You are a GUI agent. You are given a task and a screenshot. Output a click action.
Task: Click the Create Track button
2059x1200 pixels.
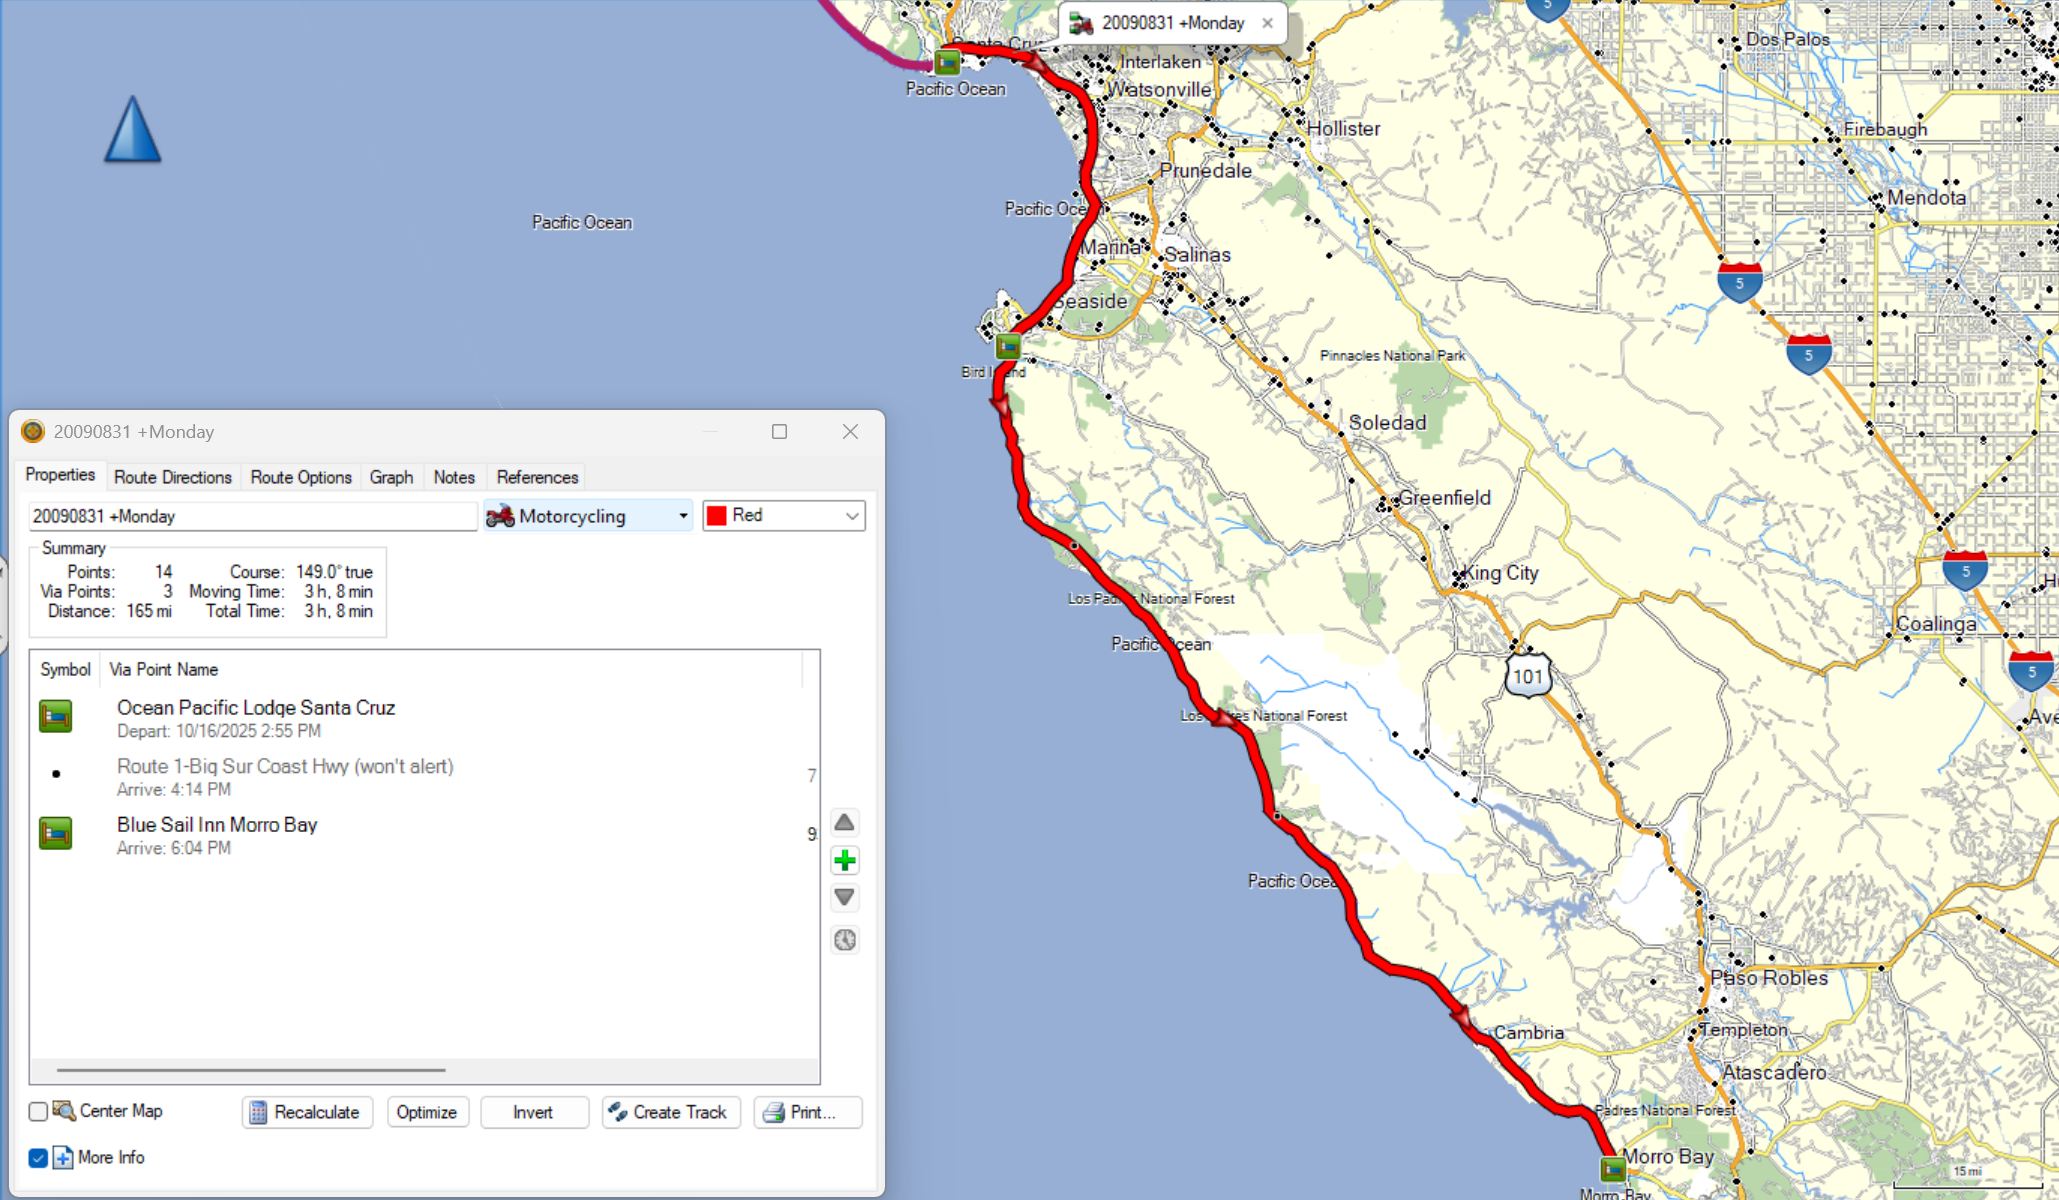pos(670,1112)
